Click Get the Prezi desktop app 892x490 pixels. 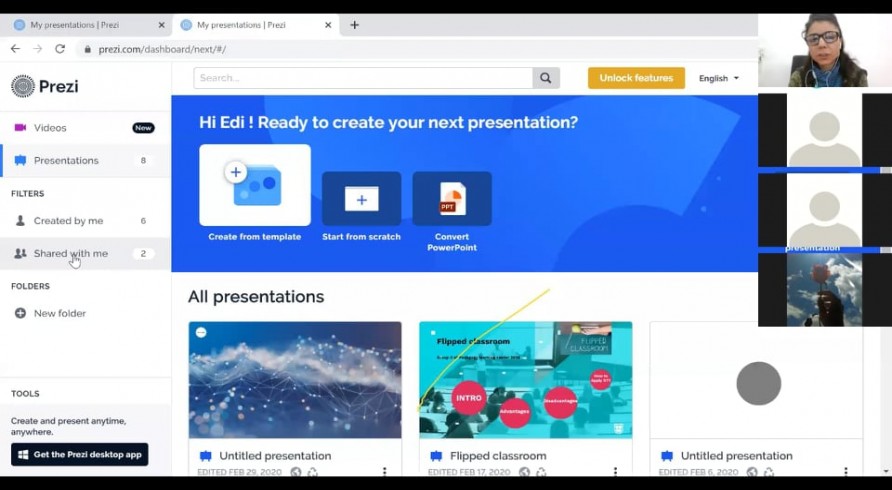pyautogui.click(x=80, y=455)
